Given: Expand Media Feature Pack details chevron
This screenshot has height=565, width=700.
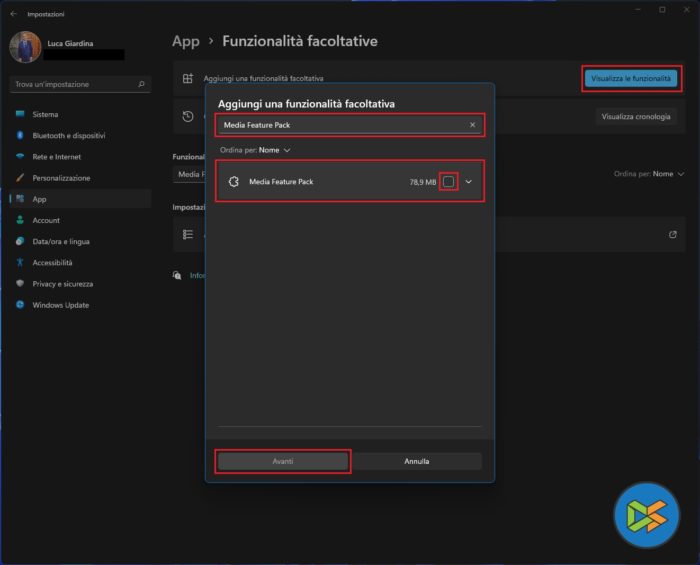Looking at the screenshot, I should tap(468, 181).
